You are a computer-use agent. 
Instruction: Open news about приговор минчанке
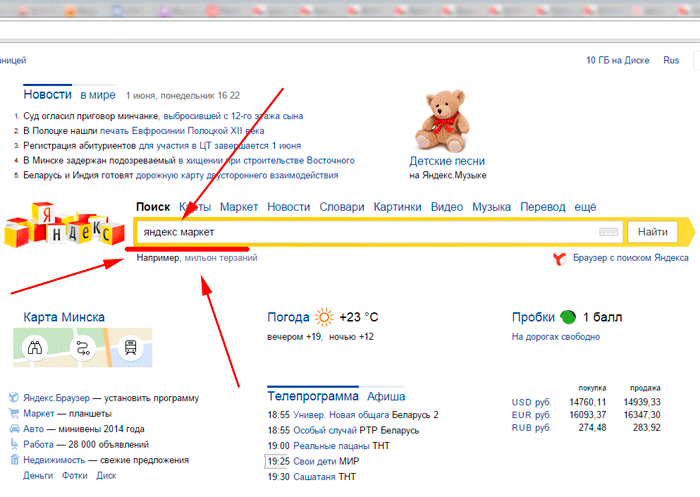click(163, 116)
